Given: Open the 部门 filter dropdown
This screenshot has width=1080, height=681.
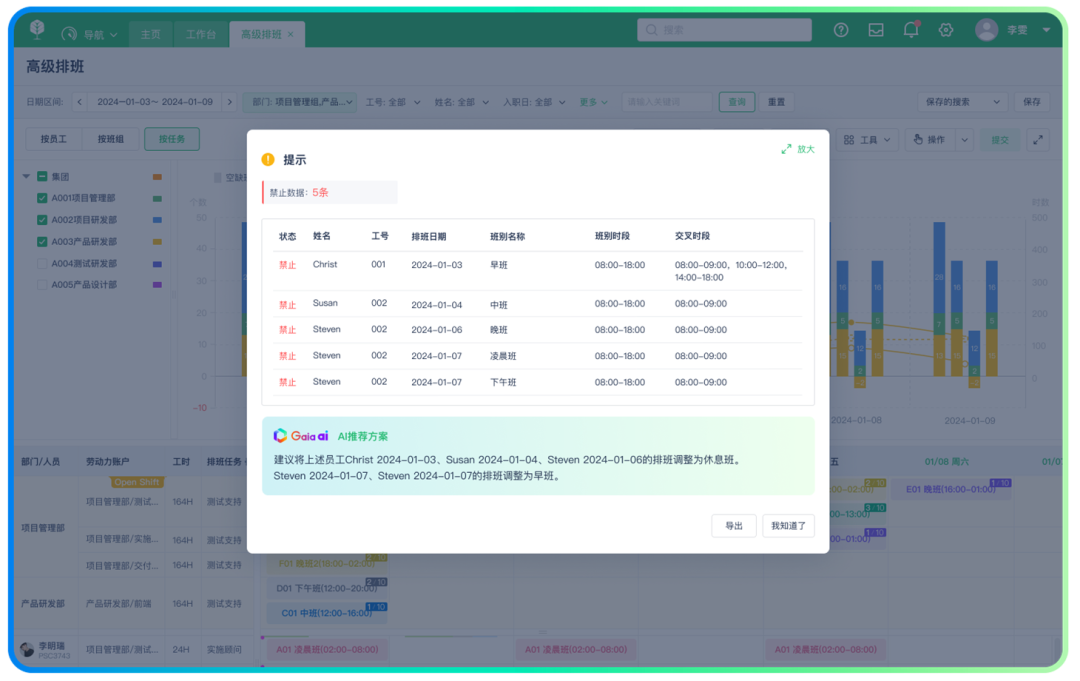Looking at the screenshot, I should pos(302,102).
